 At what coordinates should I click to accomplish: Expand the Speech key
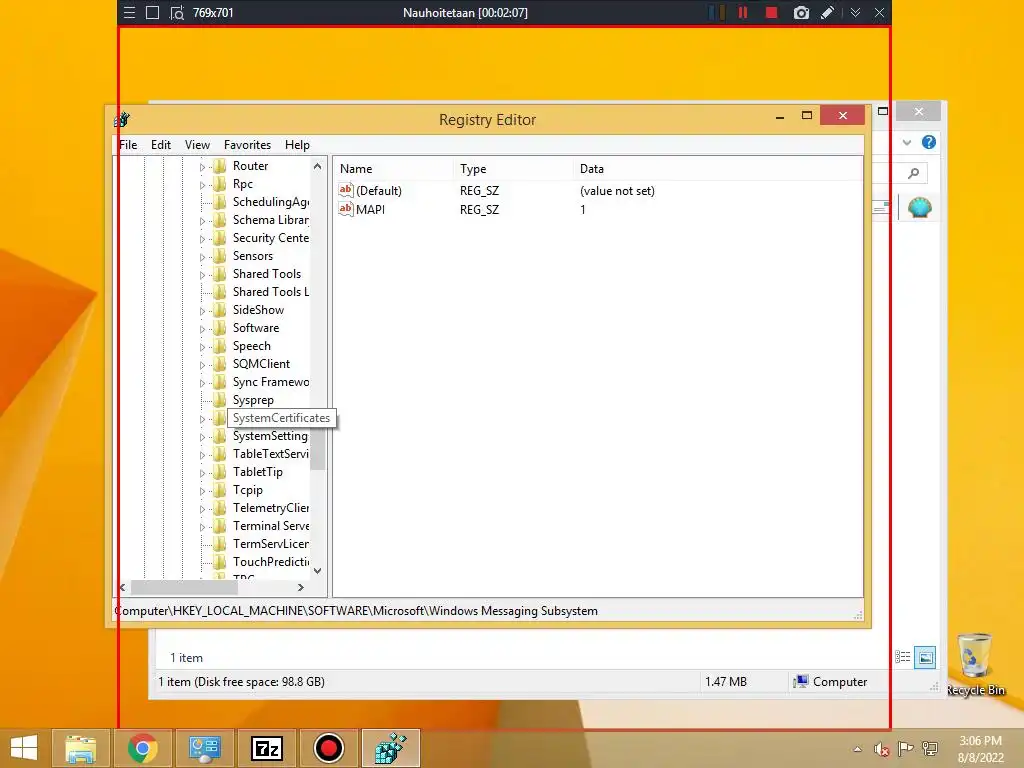(202, 347)
